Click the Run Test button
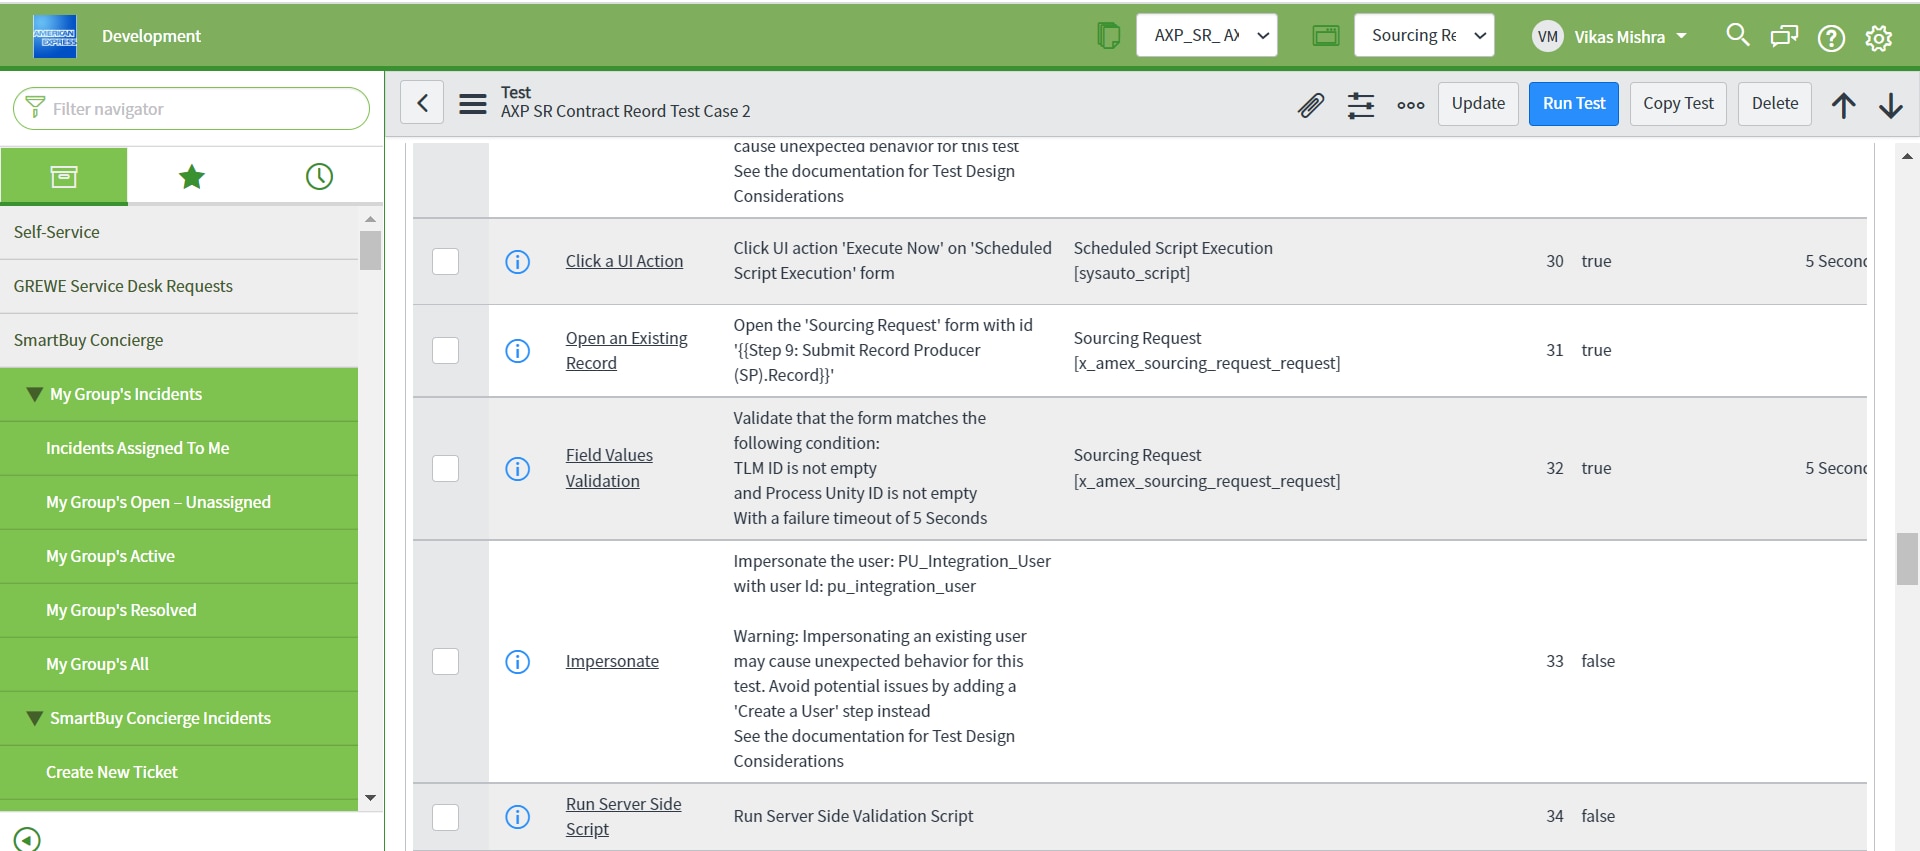1920x851 pixels. point(1574,104)
